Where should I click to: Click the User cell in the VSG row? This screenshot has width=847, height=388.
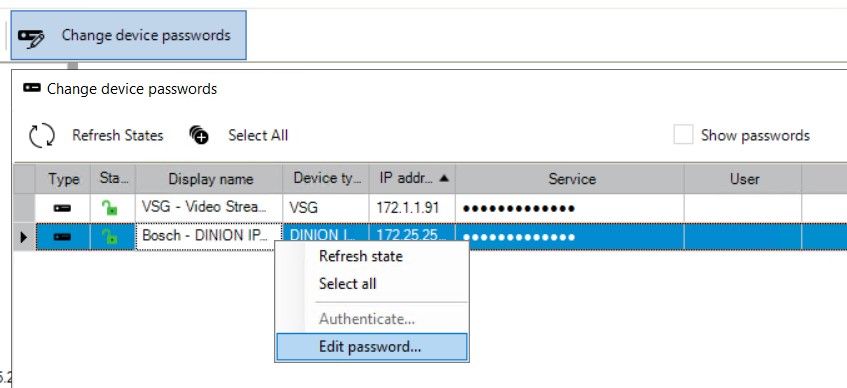pos(743,208)
